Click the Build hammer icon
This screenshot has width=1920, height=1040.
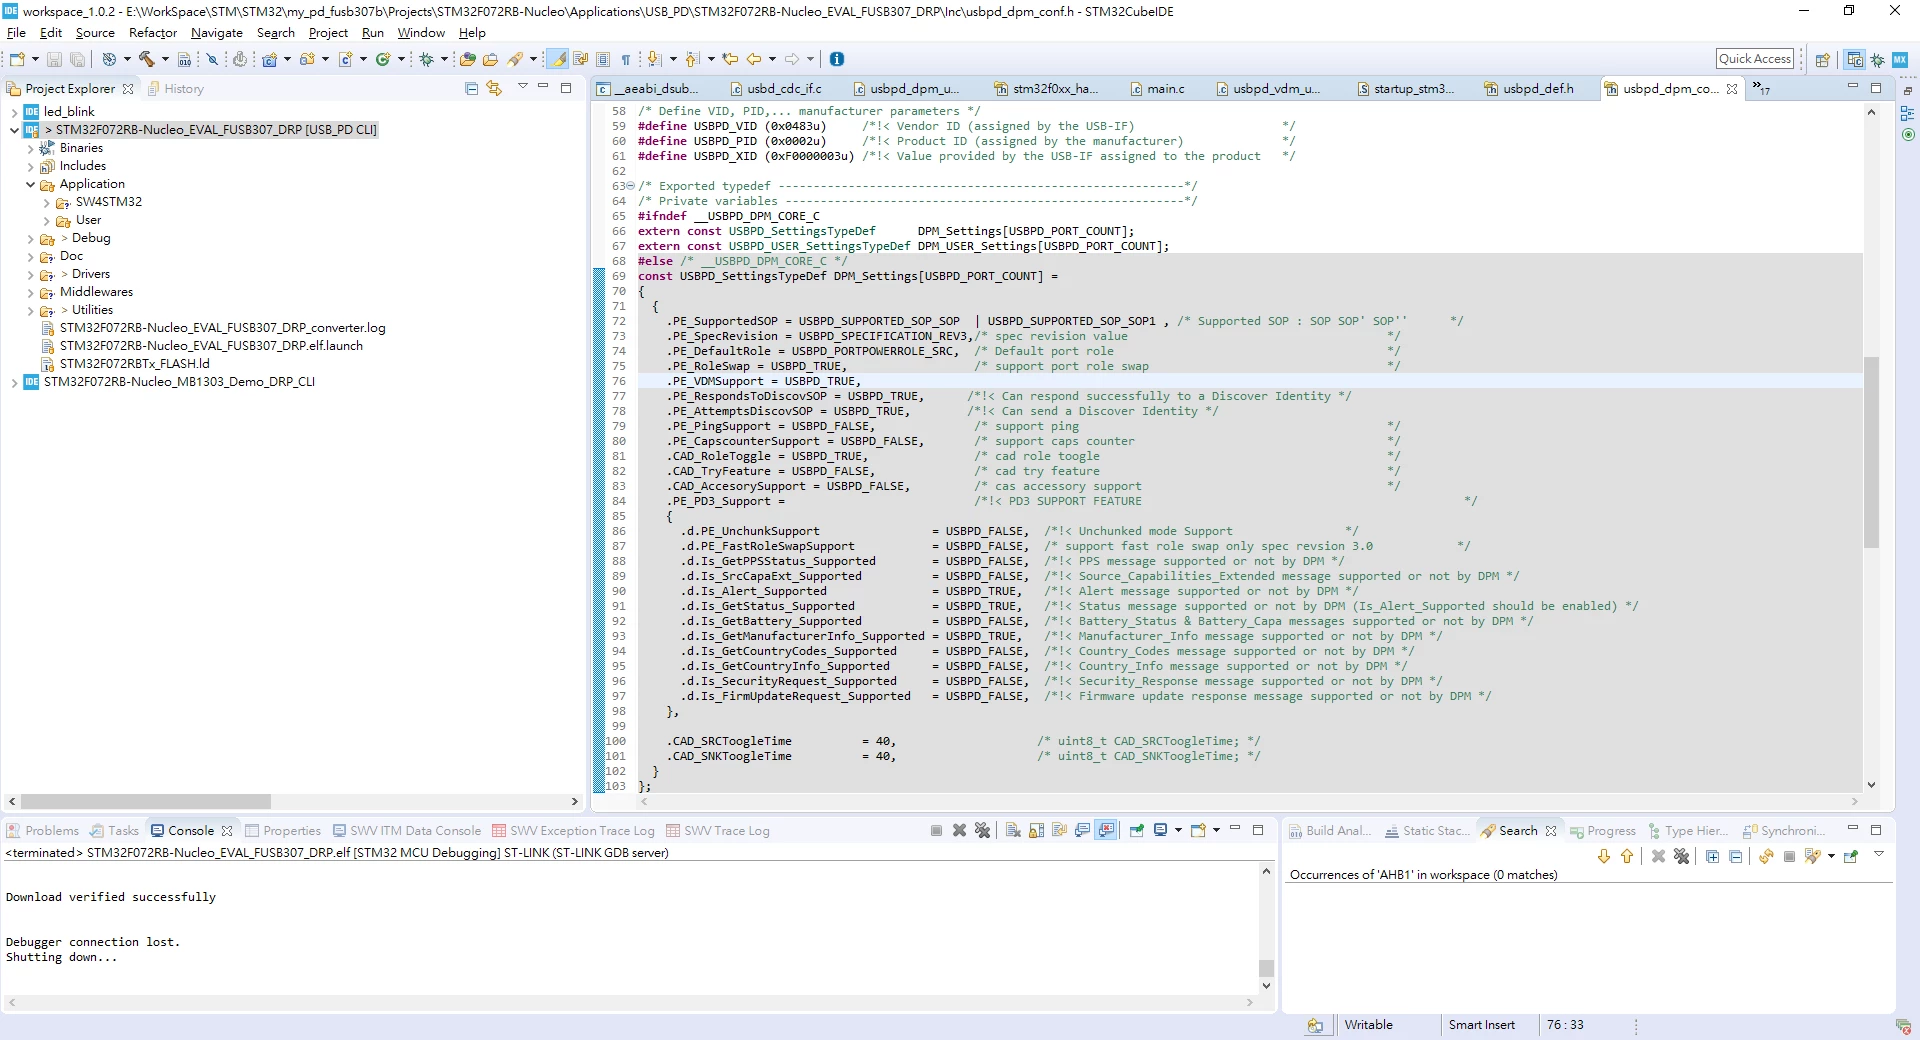(147, 59)
